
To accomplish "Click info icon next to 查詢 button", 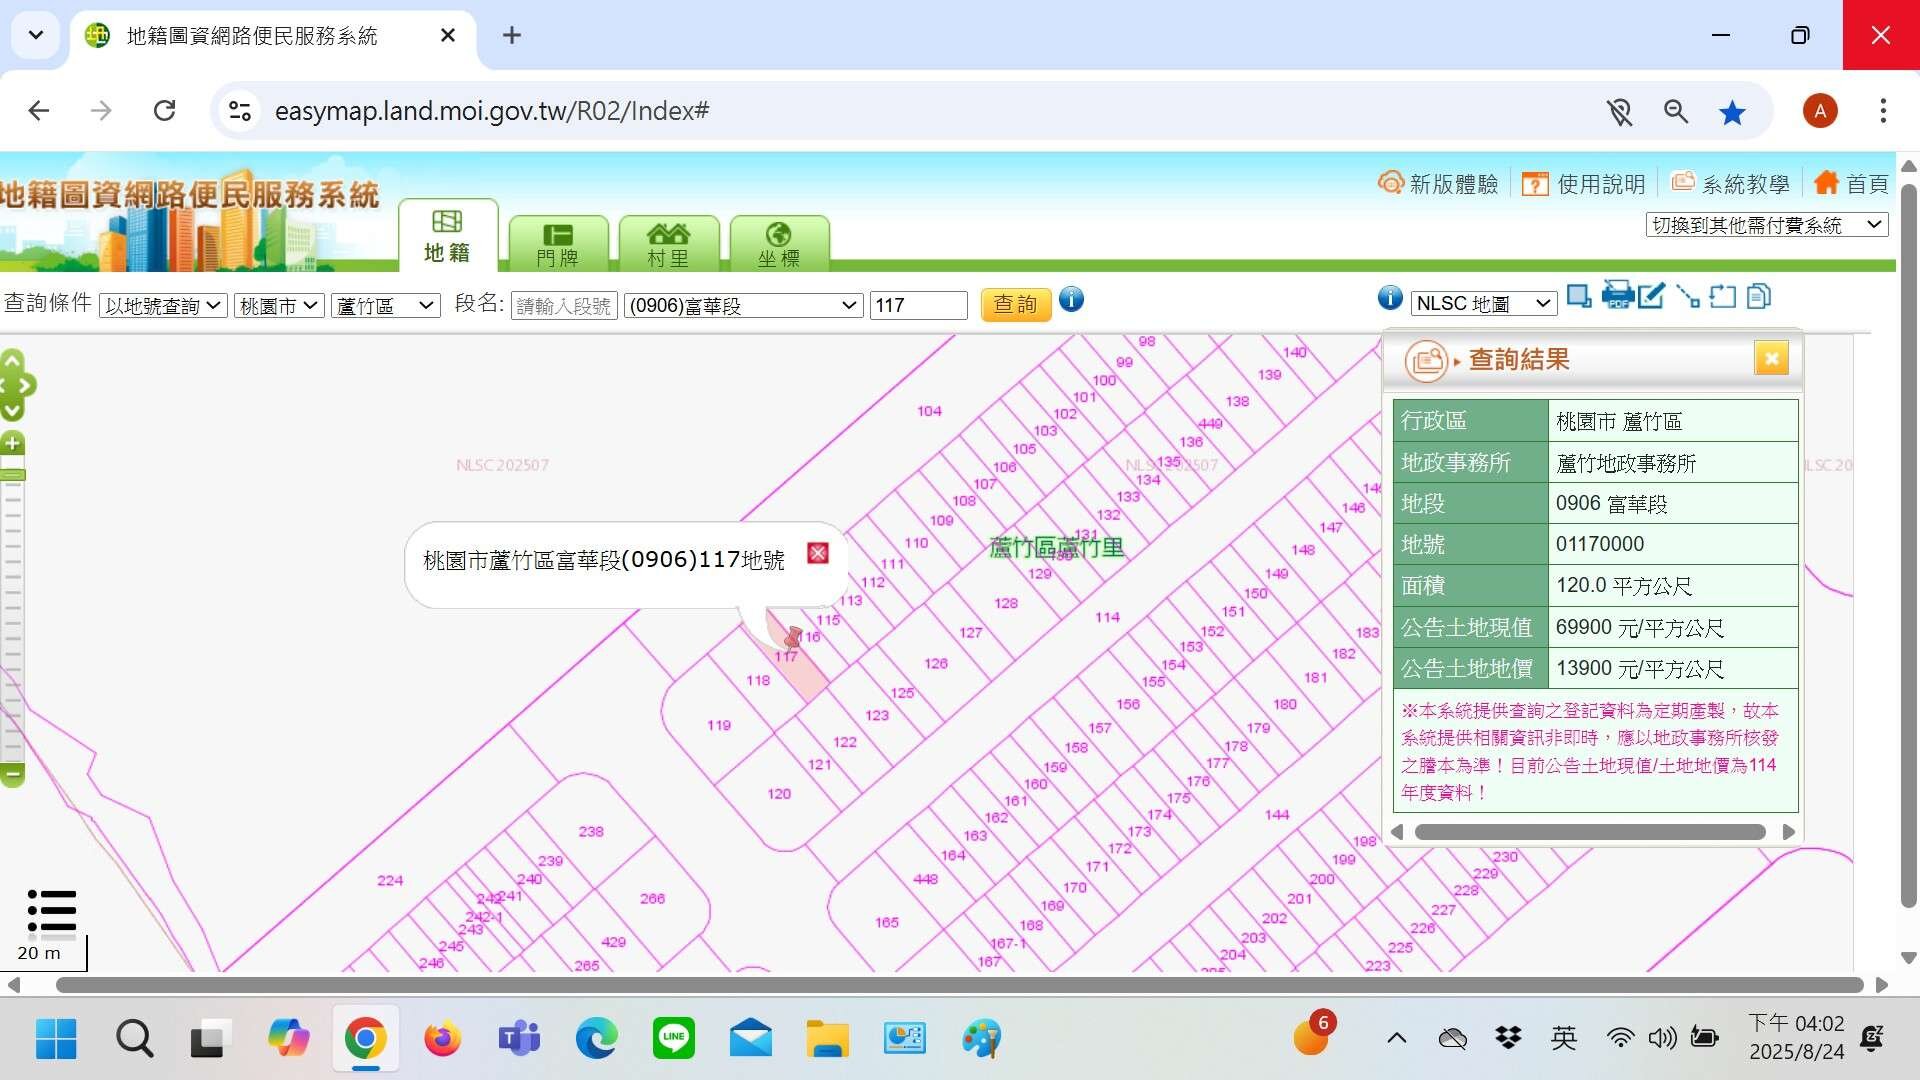I will (1071, 299).
